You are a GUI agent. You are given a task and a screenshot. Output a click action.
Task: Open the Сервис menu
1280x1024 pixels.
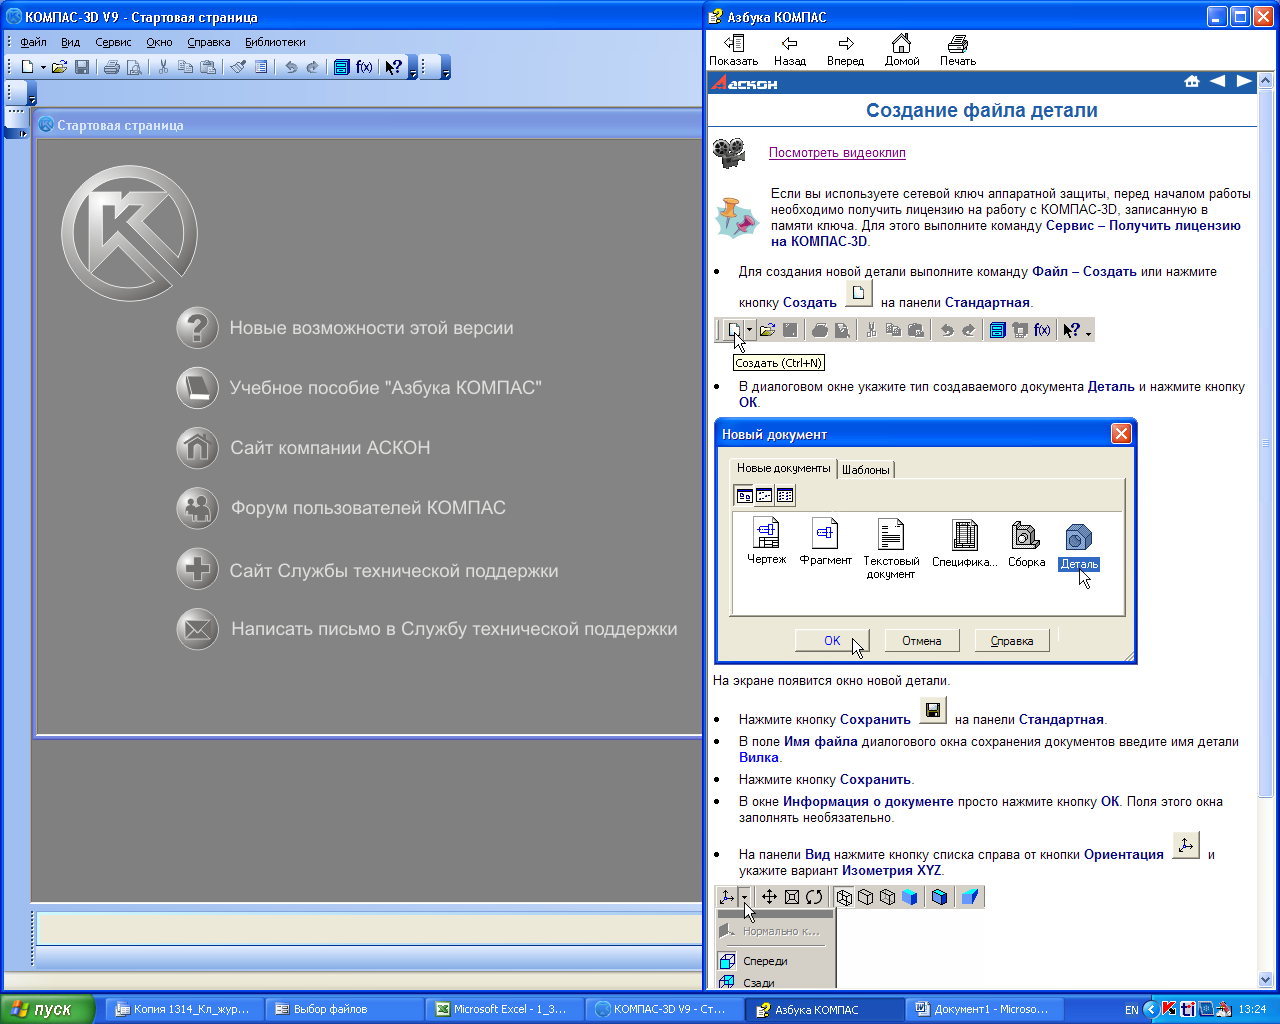tap(113, 42)
